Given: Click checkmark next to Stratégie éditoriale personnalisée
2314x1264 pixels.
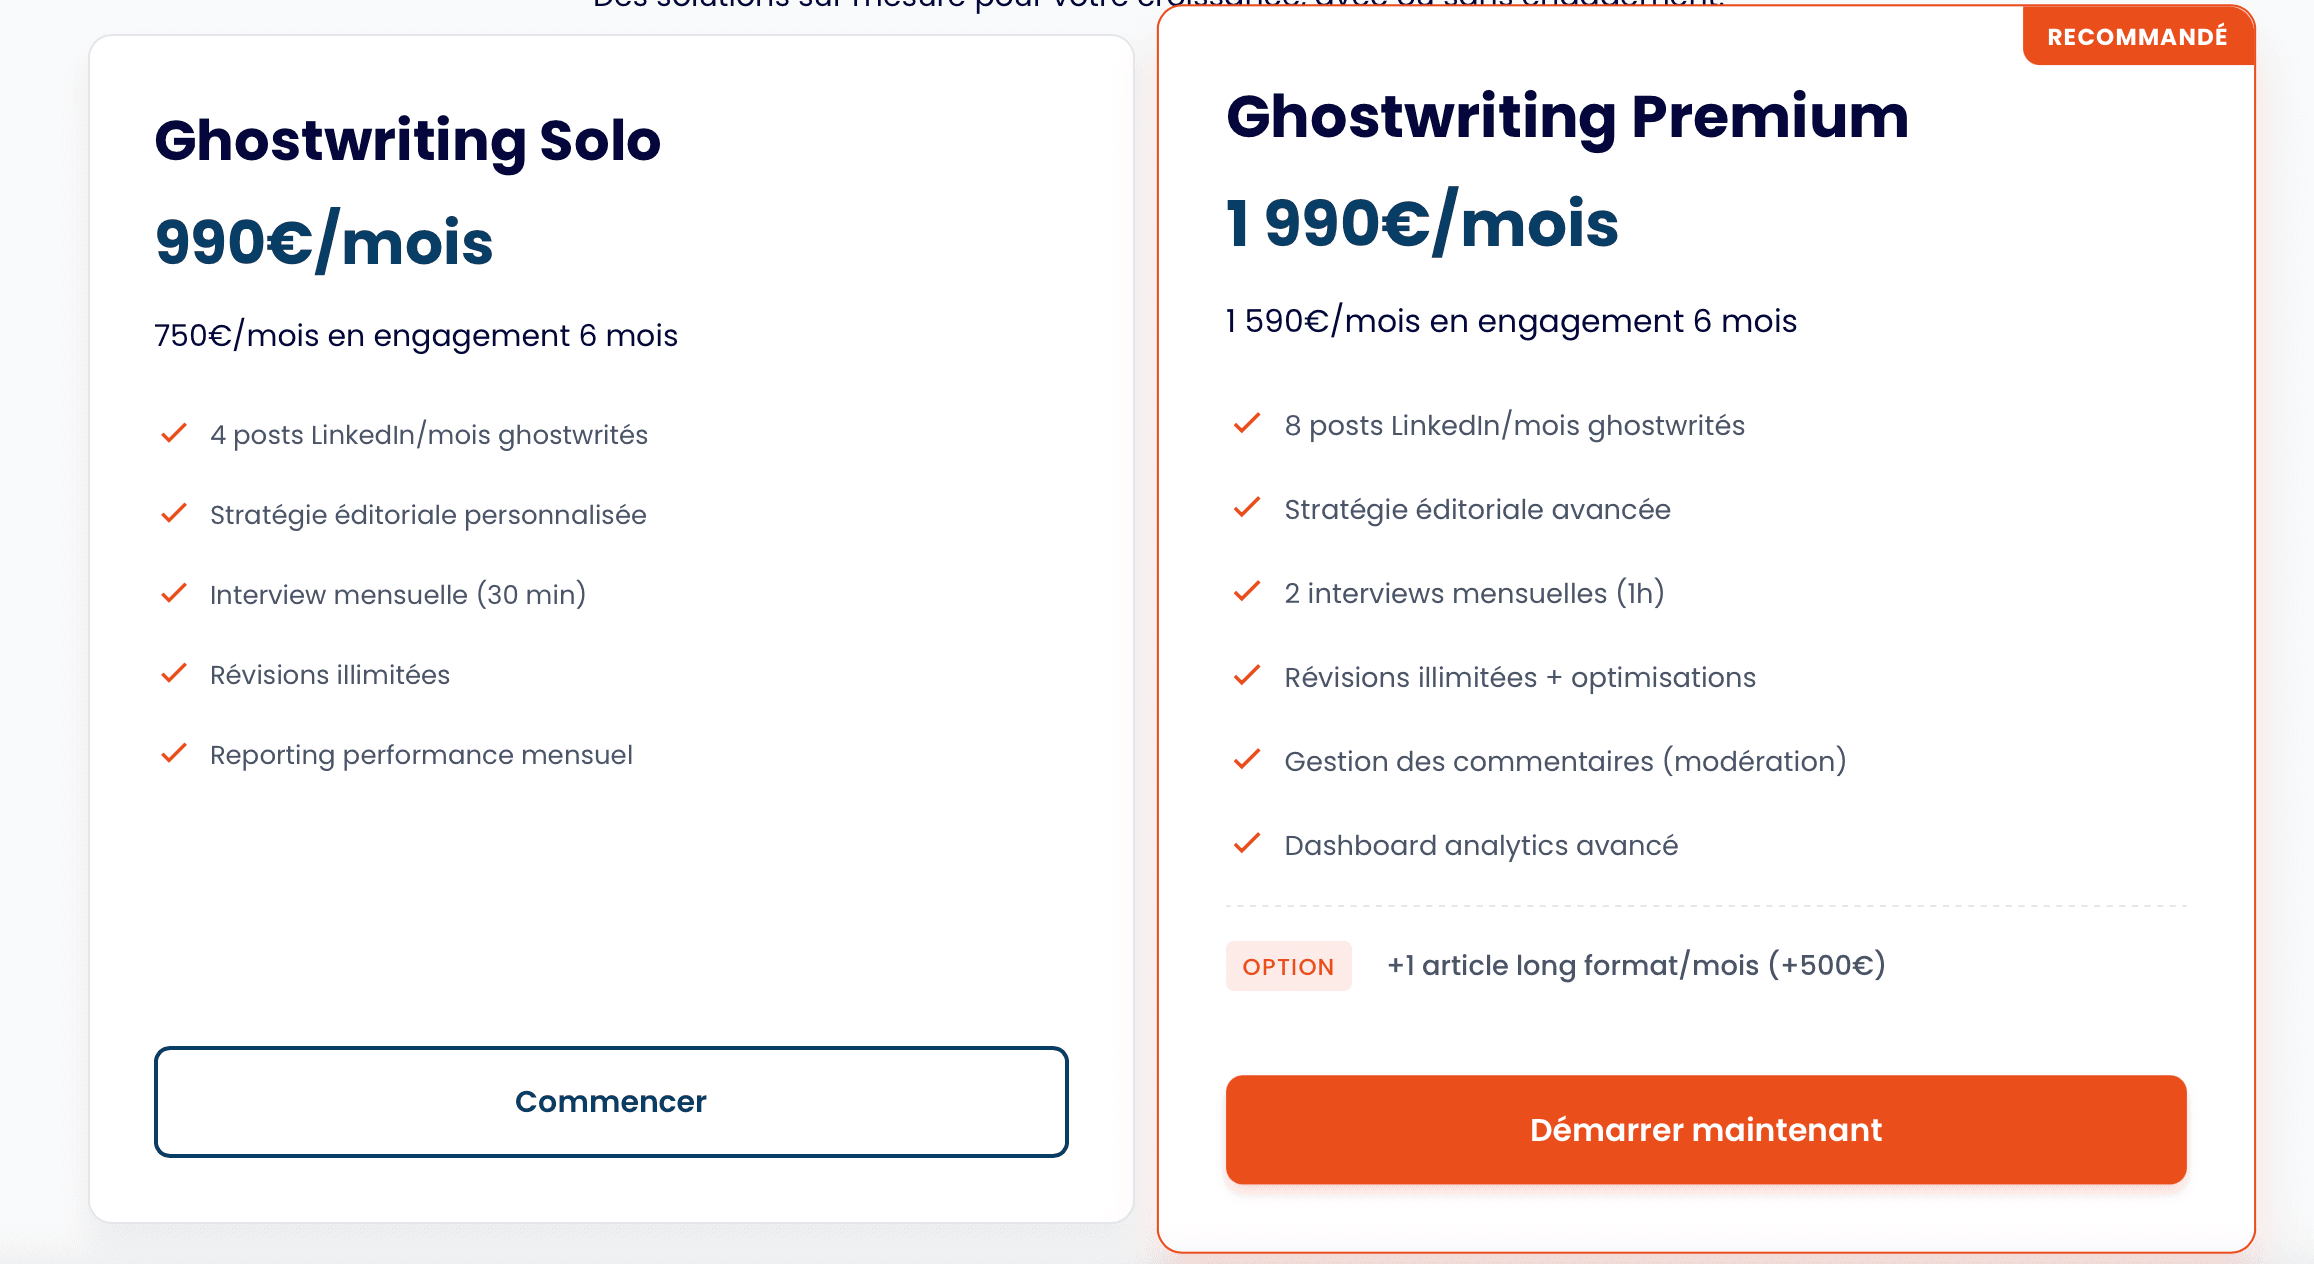Looking at the screenshot, I should pyautogui.click(x=174, y=514).
